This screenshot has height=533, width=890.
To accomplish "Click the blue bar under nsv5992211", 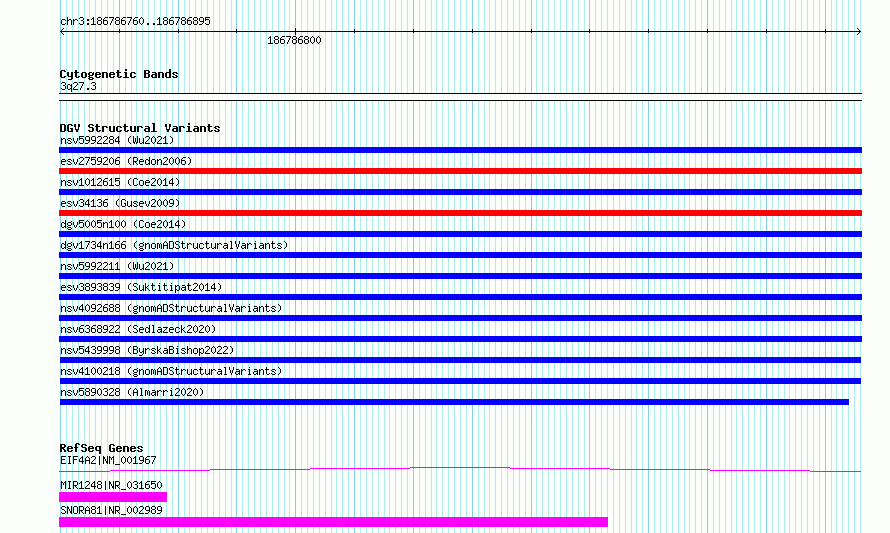I will coord(460,276).
